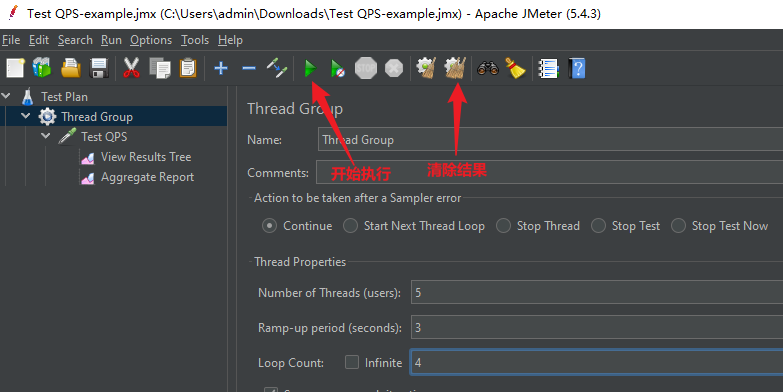The width and height of the screenshot is (783, 392).
Task: Click the Aggregate Report listener icon
Action: click(x=88, y=177)
